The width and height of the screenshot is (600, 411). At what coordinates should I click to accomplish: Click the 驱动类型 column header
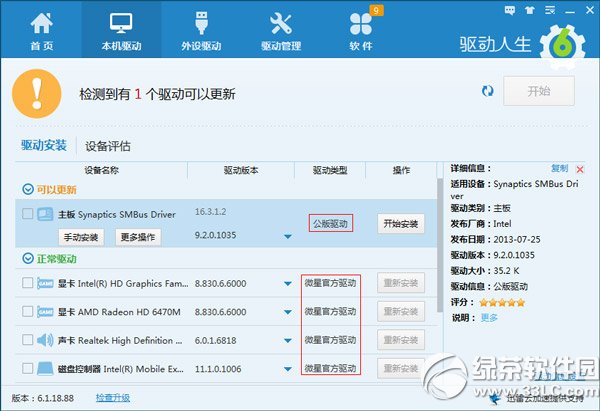pyautogui.click(x=330, y=170)
